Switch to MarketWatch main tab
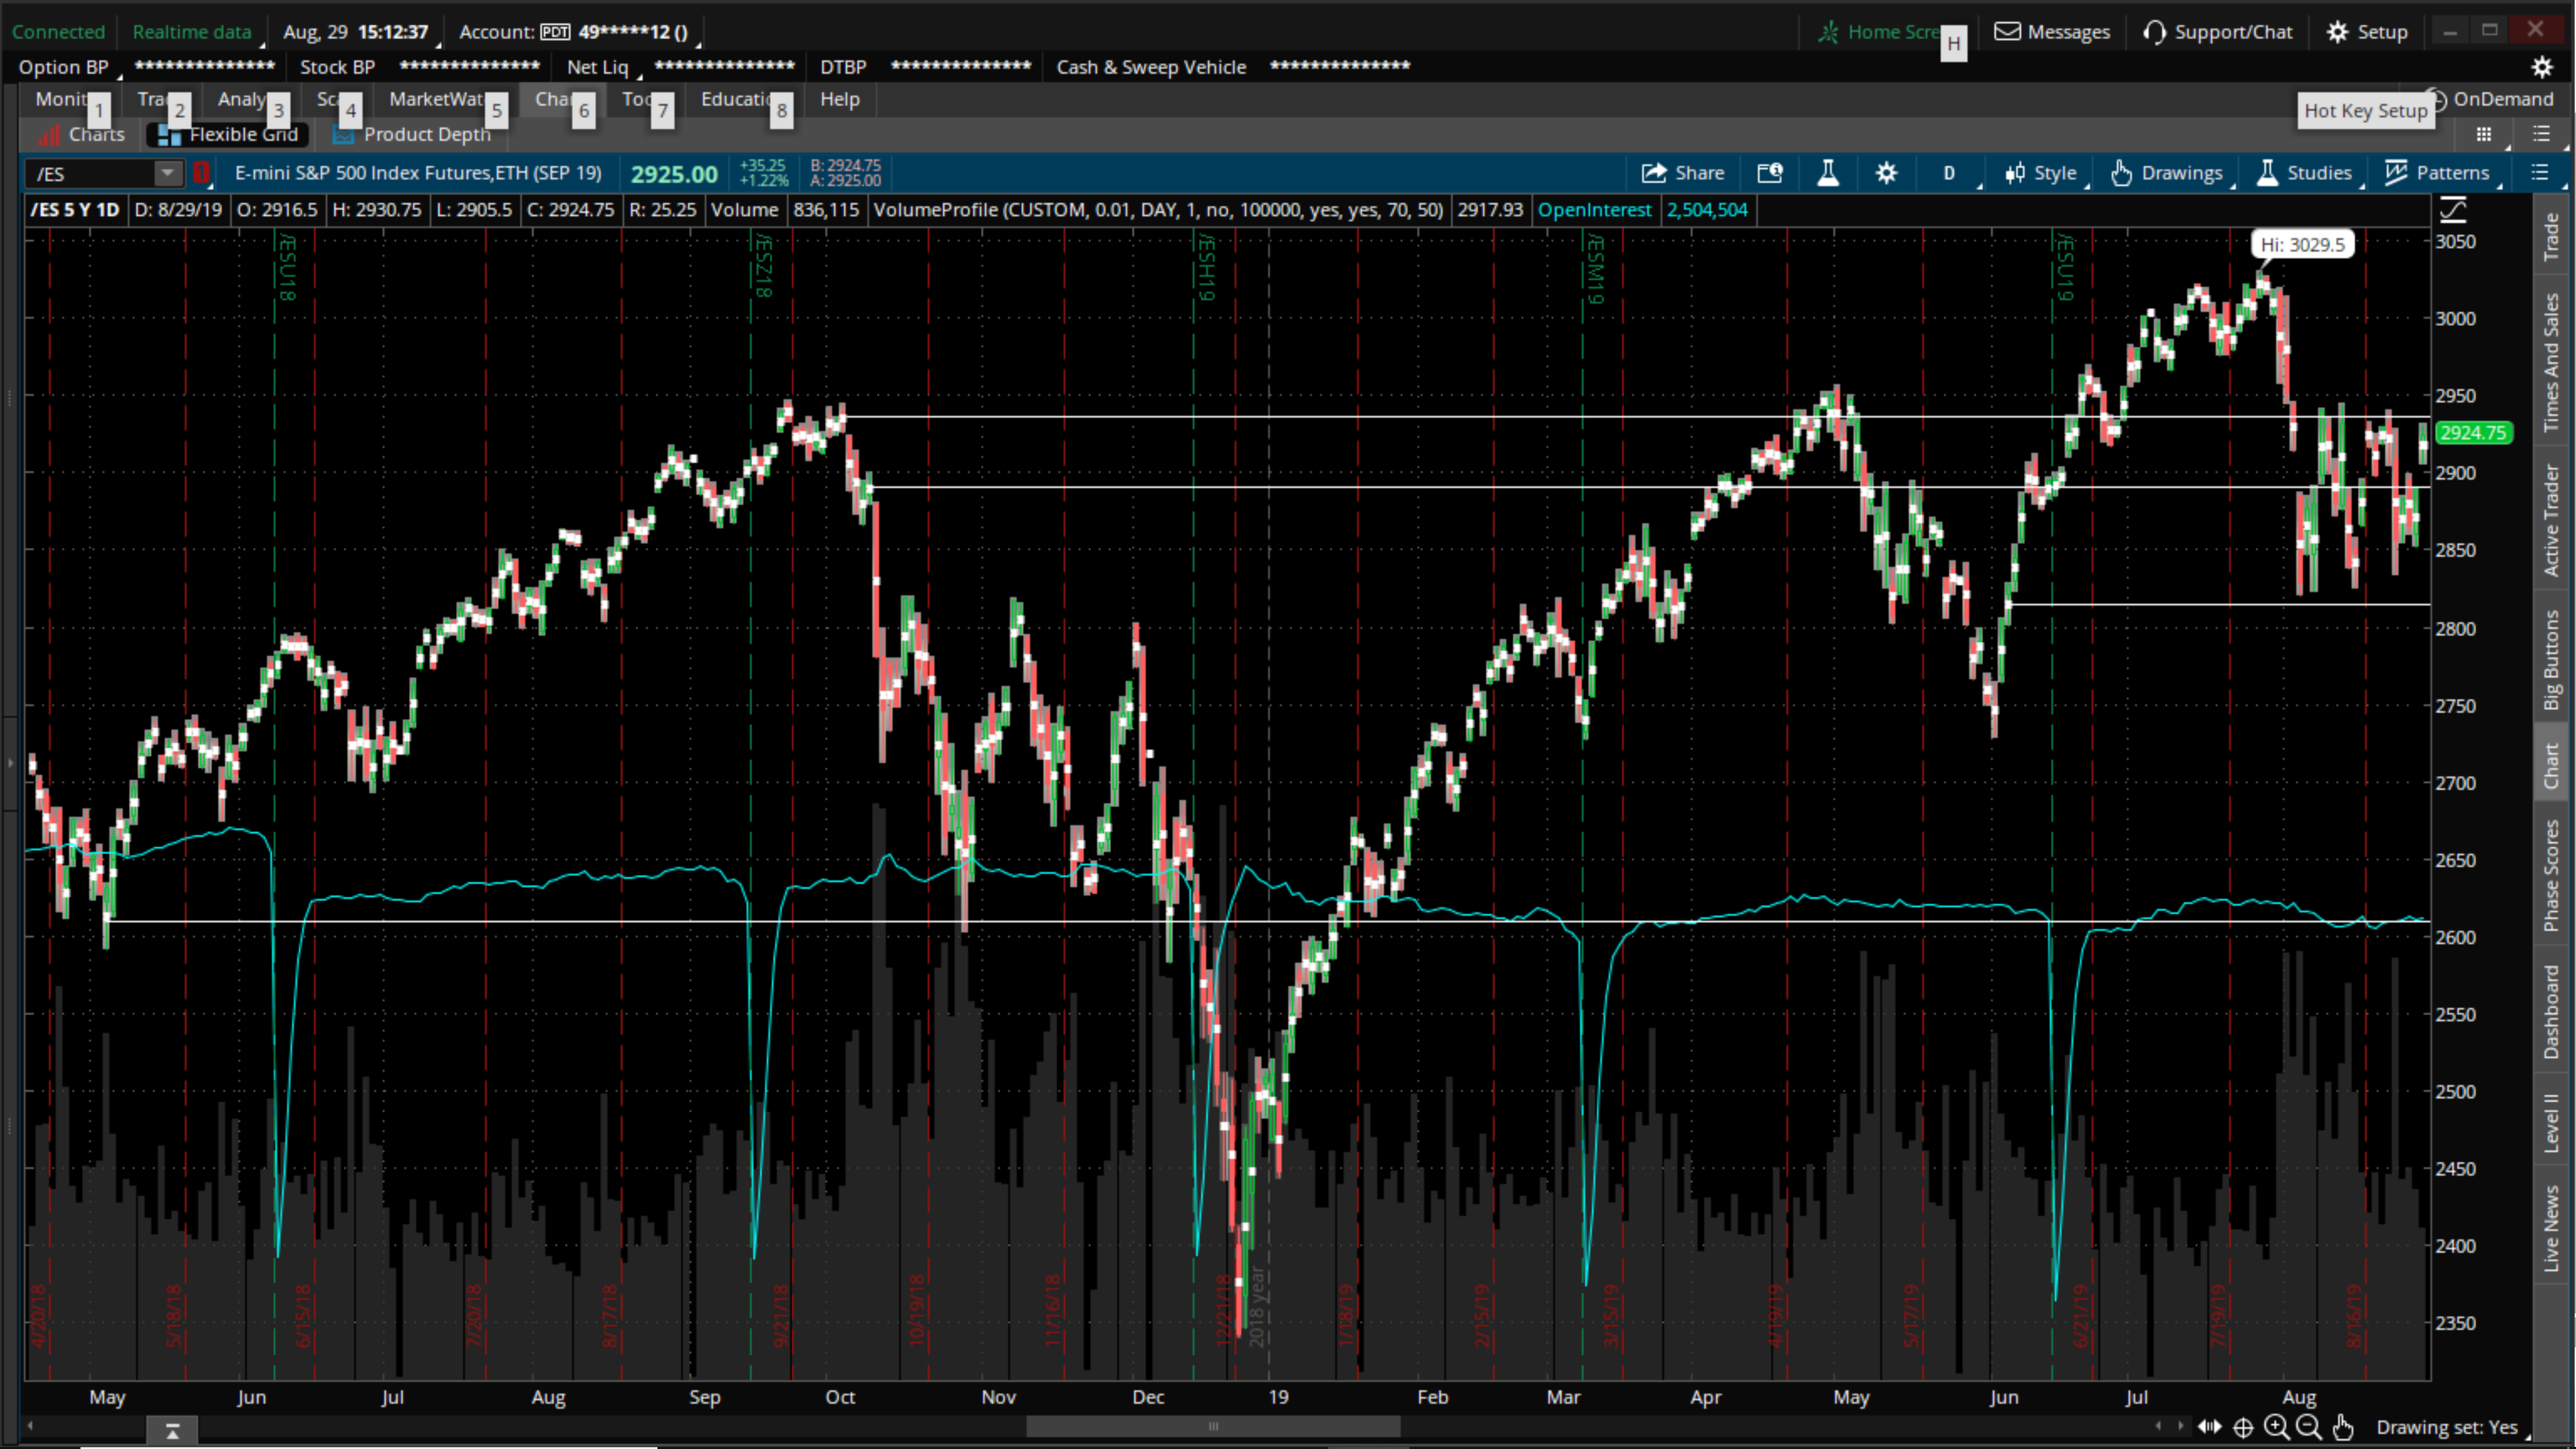This screenshot has height=1449, width=2576. point(437,99)
